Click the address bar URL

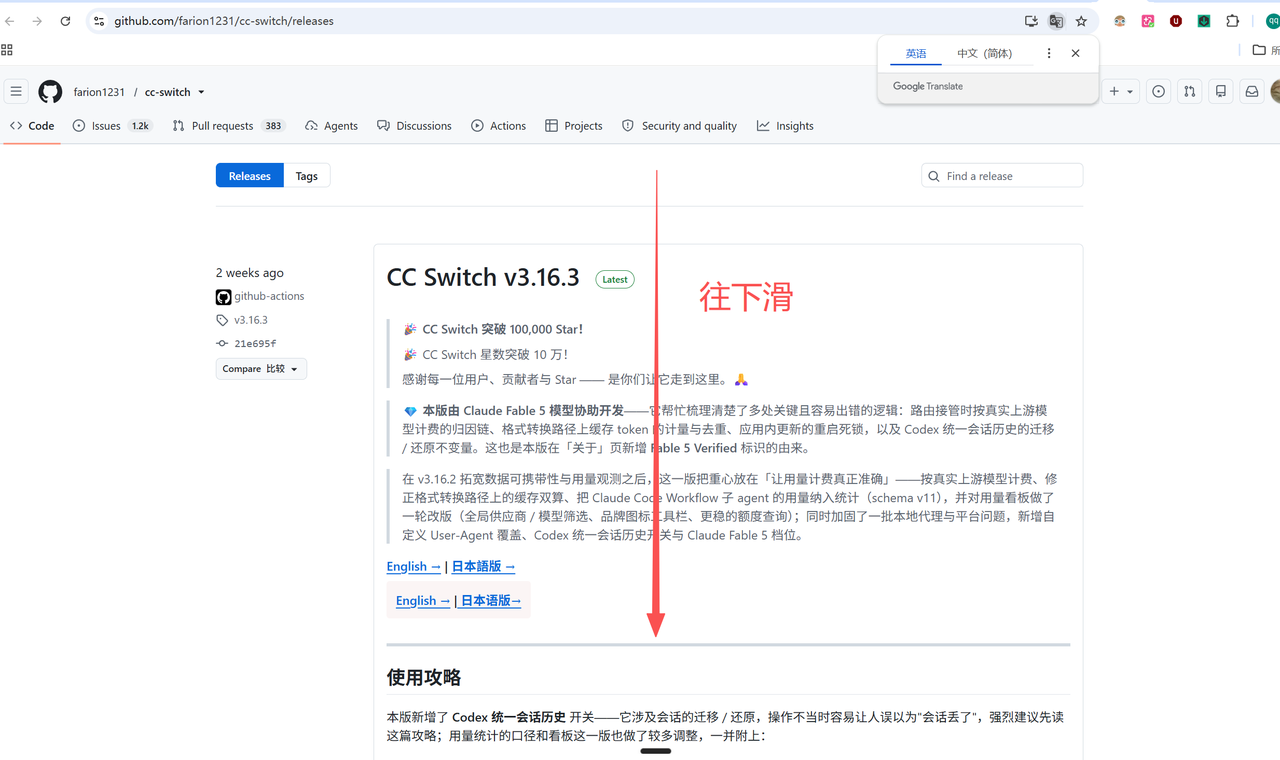click(x=224, y=21)
